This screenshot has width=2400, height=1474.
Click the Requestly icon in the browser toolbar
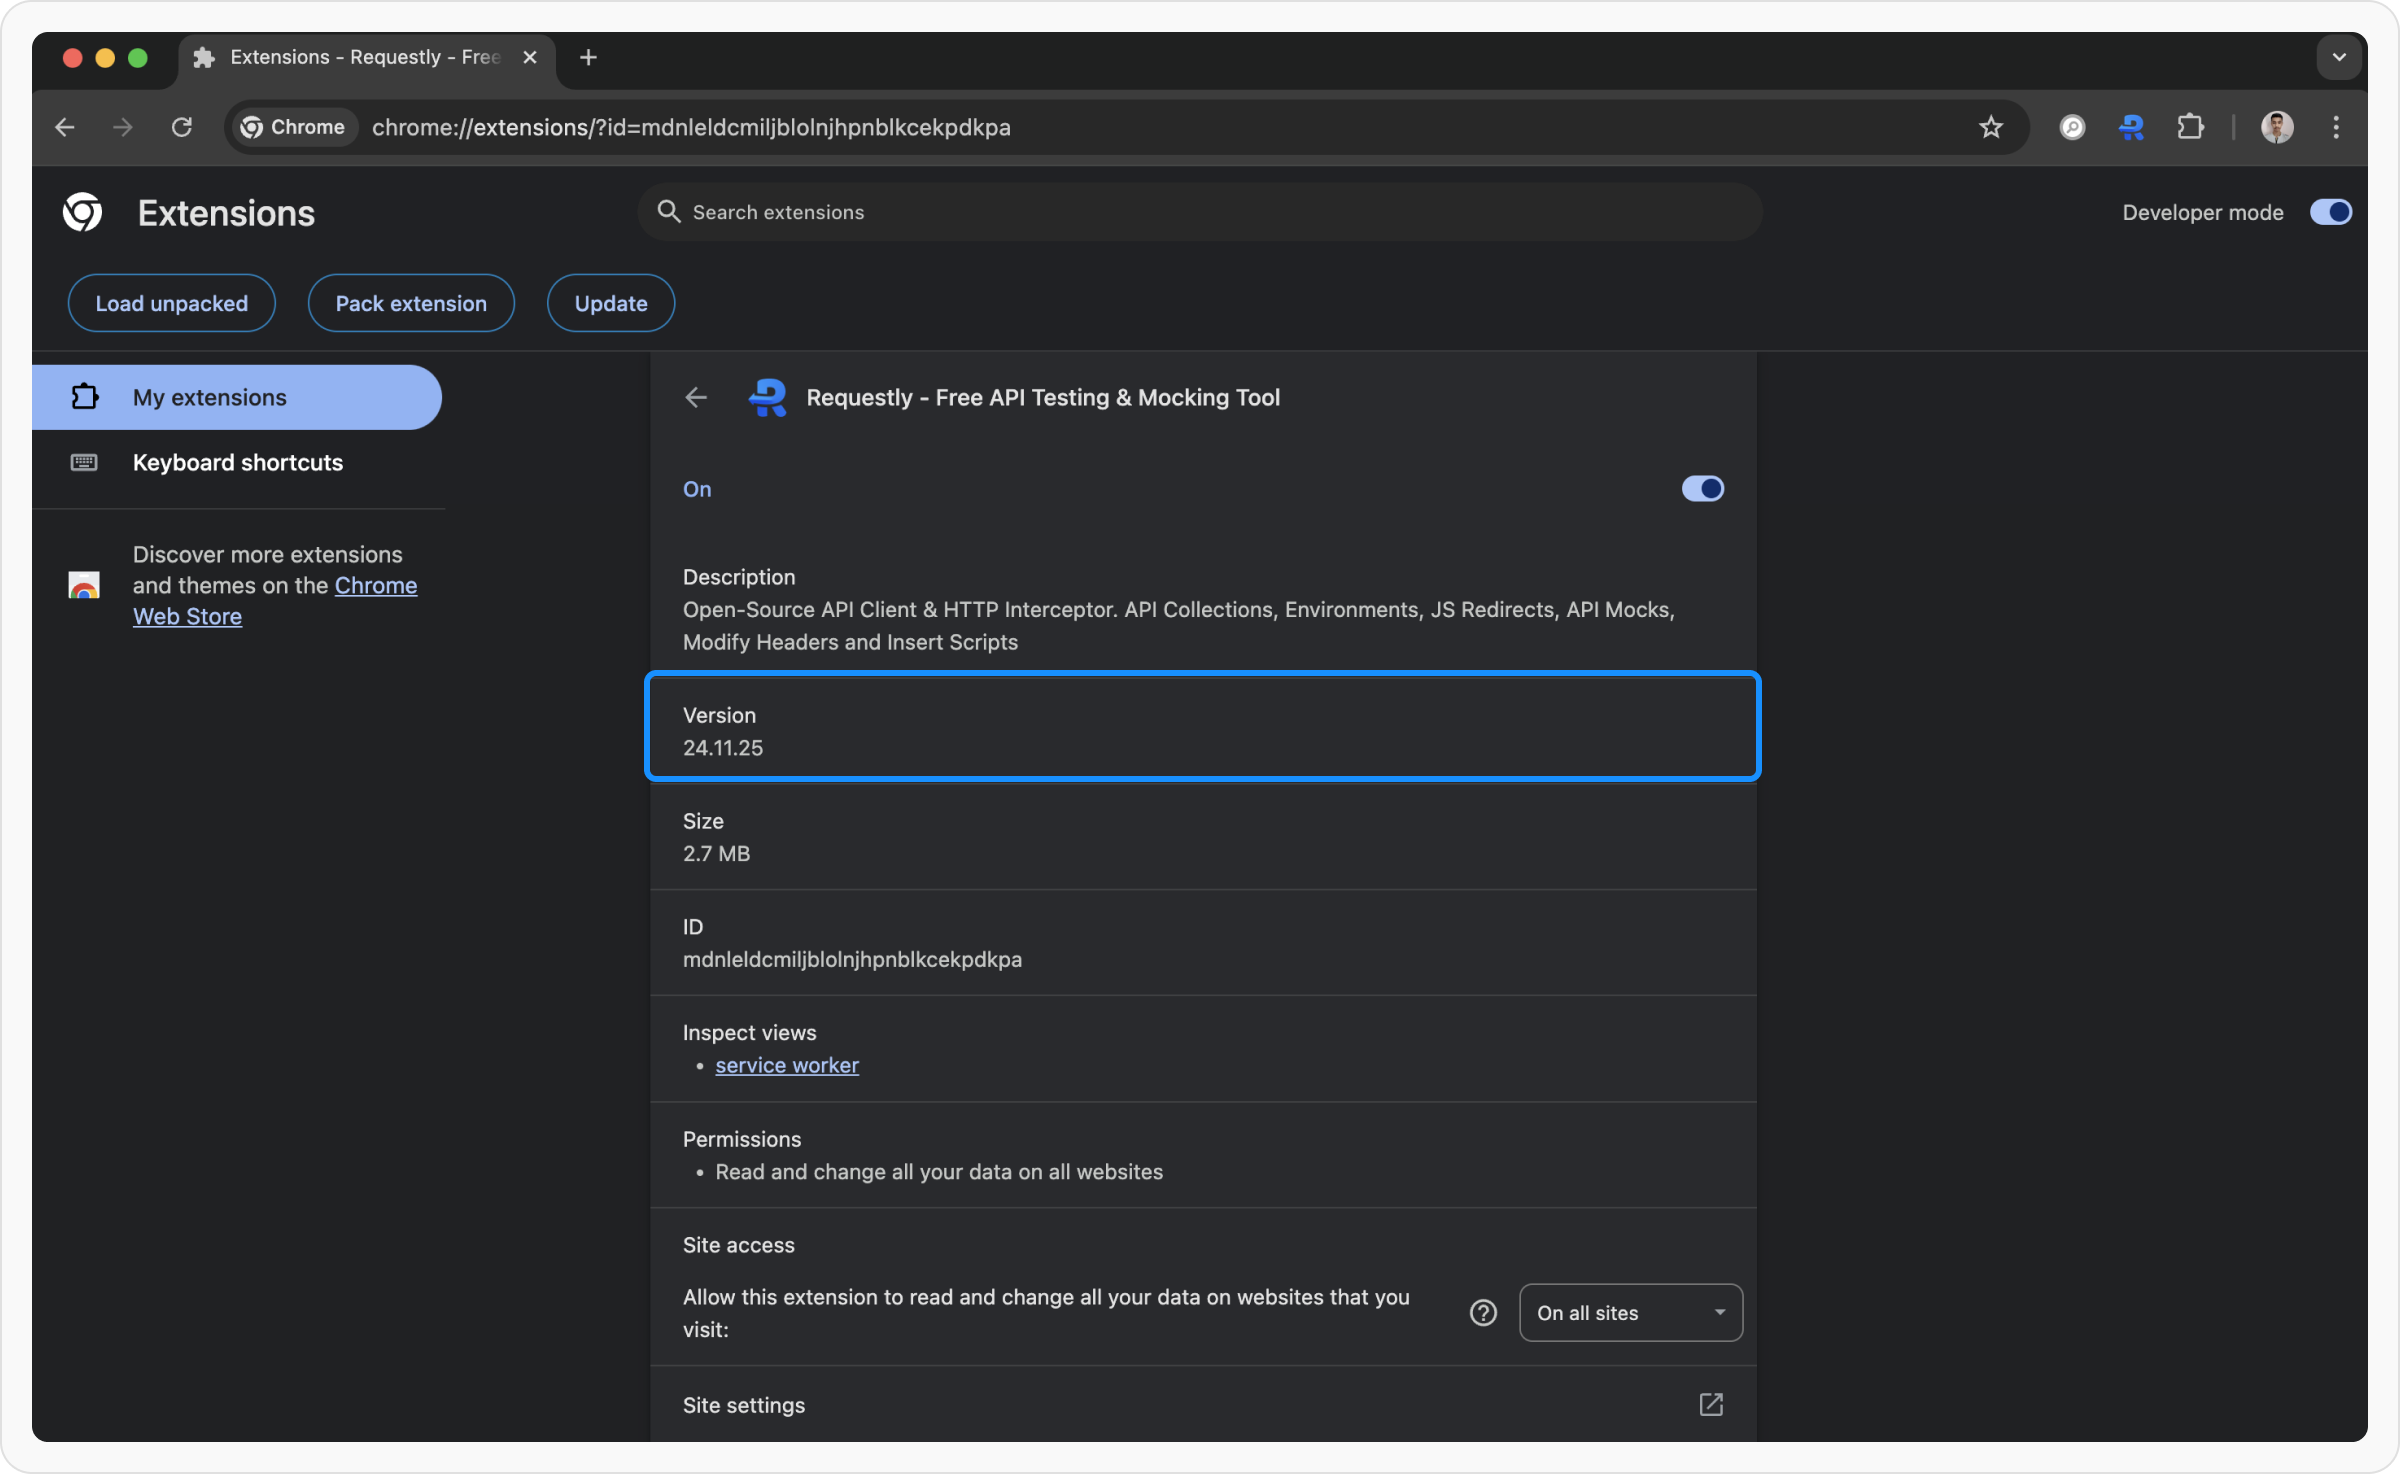(x=2131, y=127)
